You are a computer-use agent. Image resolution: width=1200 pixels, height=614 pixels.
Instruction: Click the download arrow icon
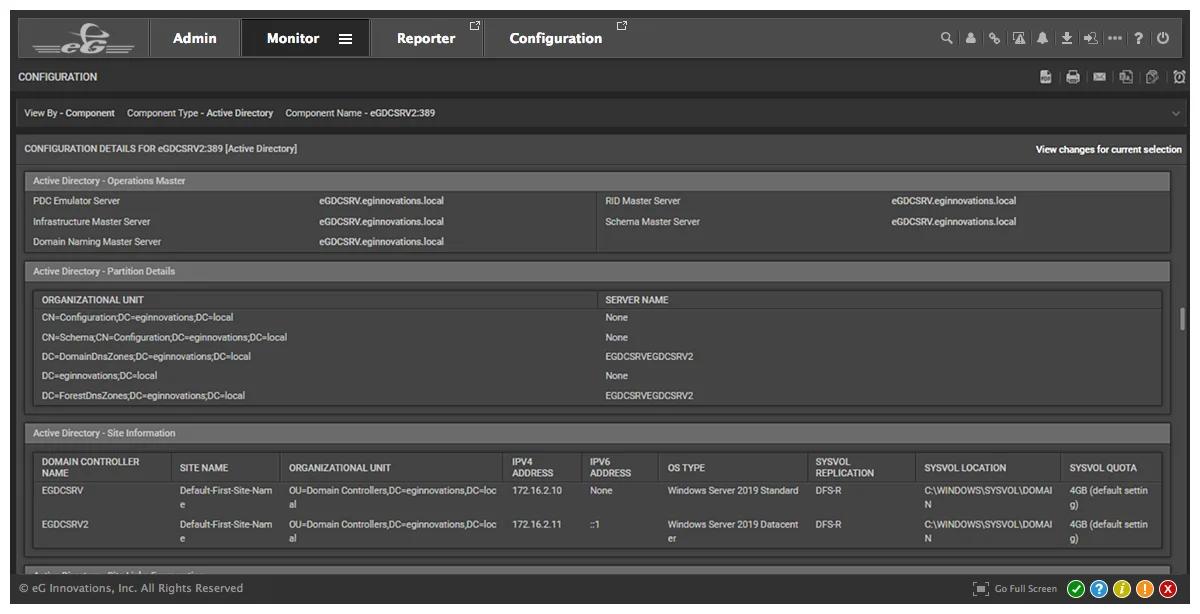[x=1066, y=38]
